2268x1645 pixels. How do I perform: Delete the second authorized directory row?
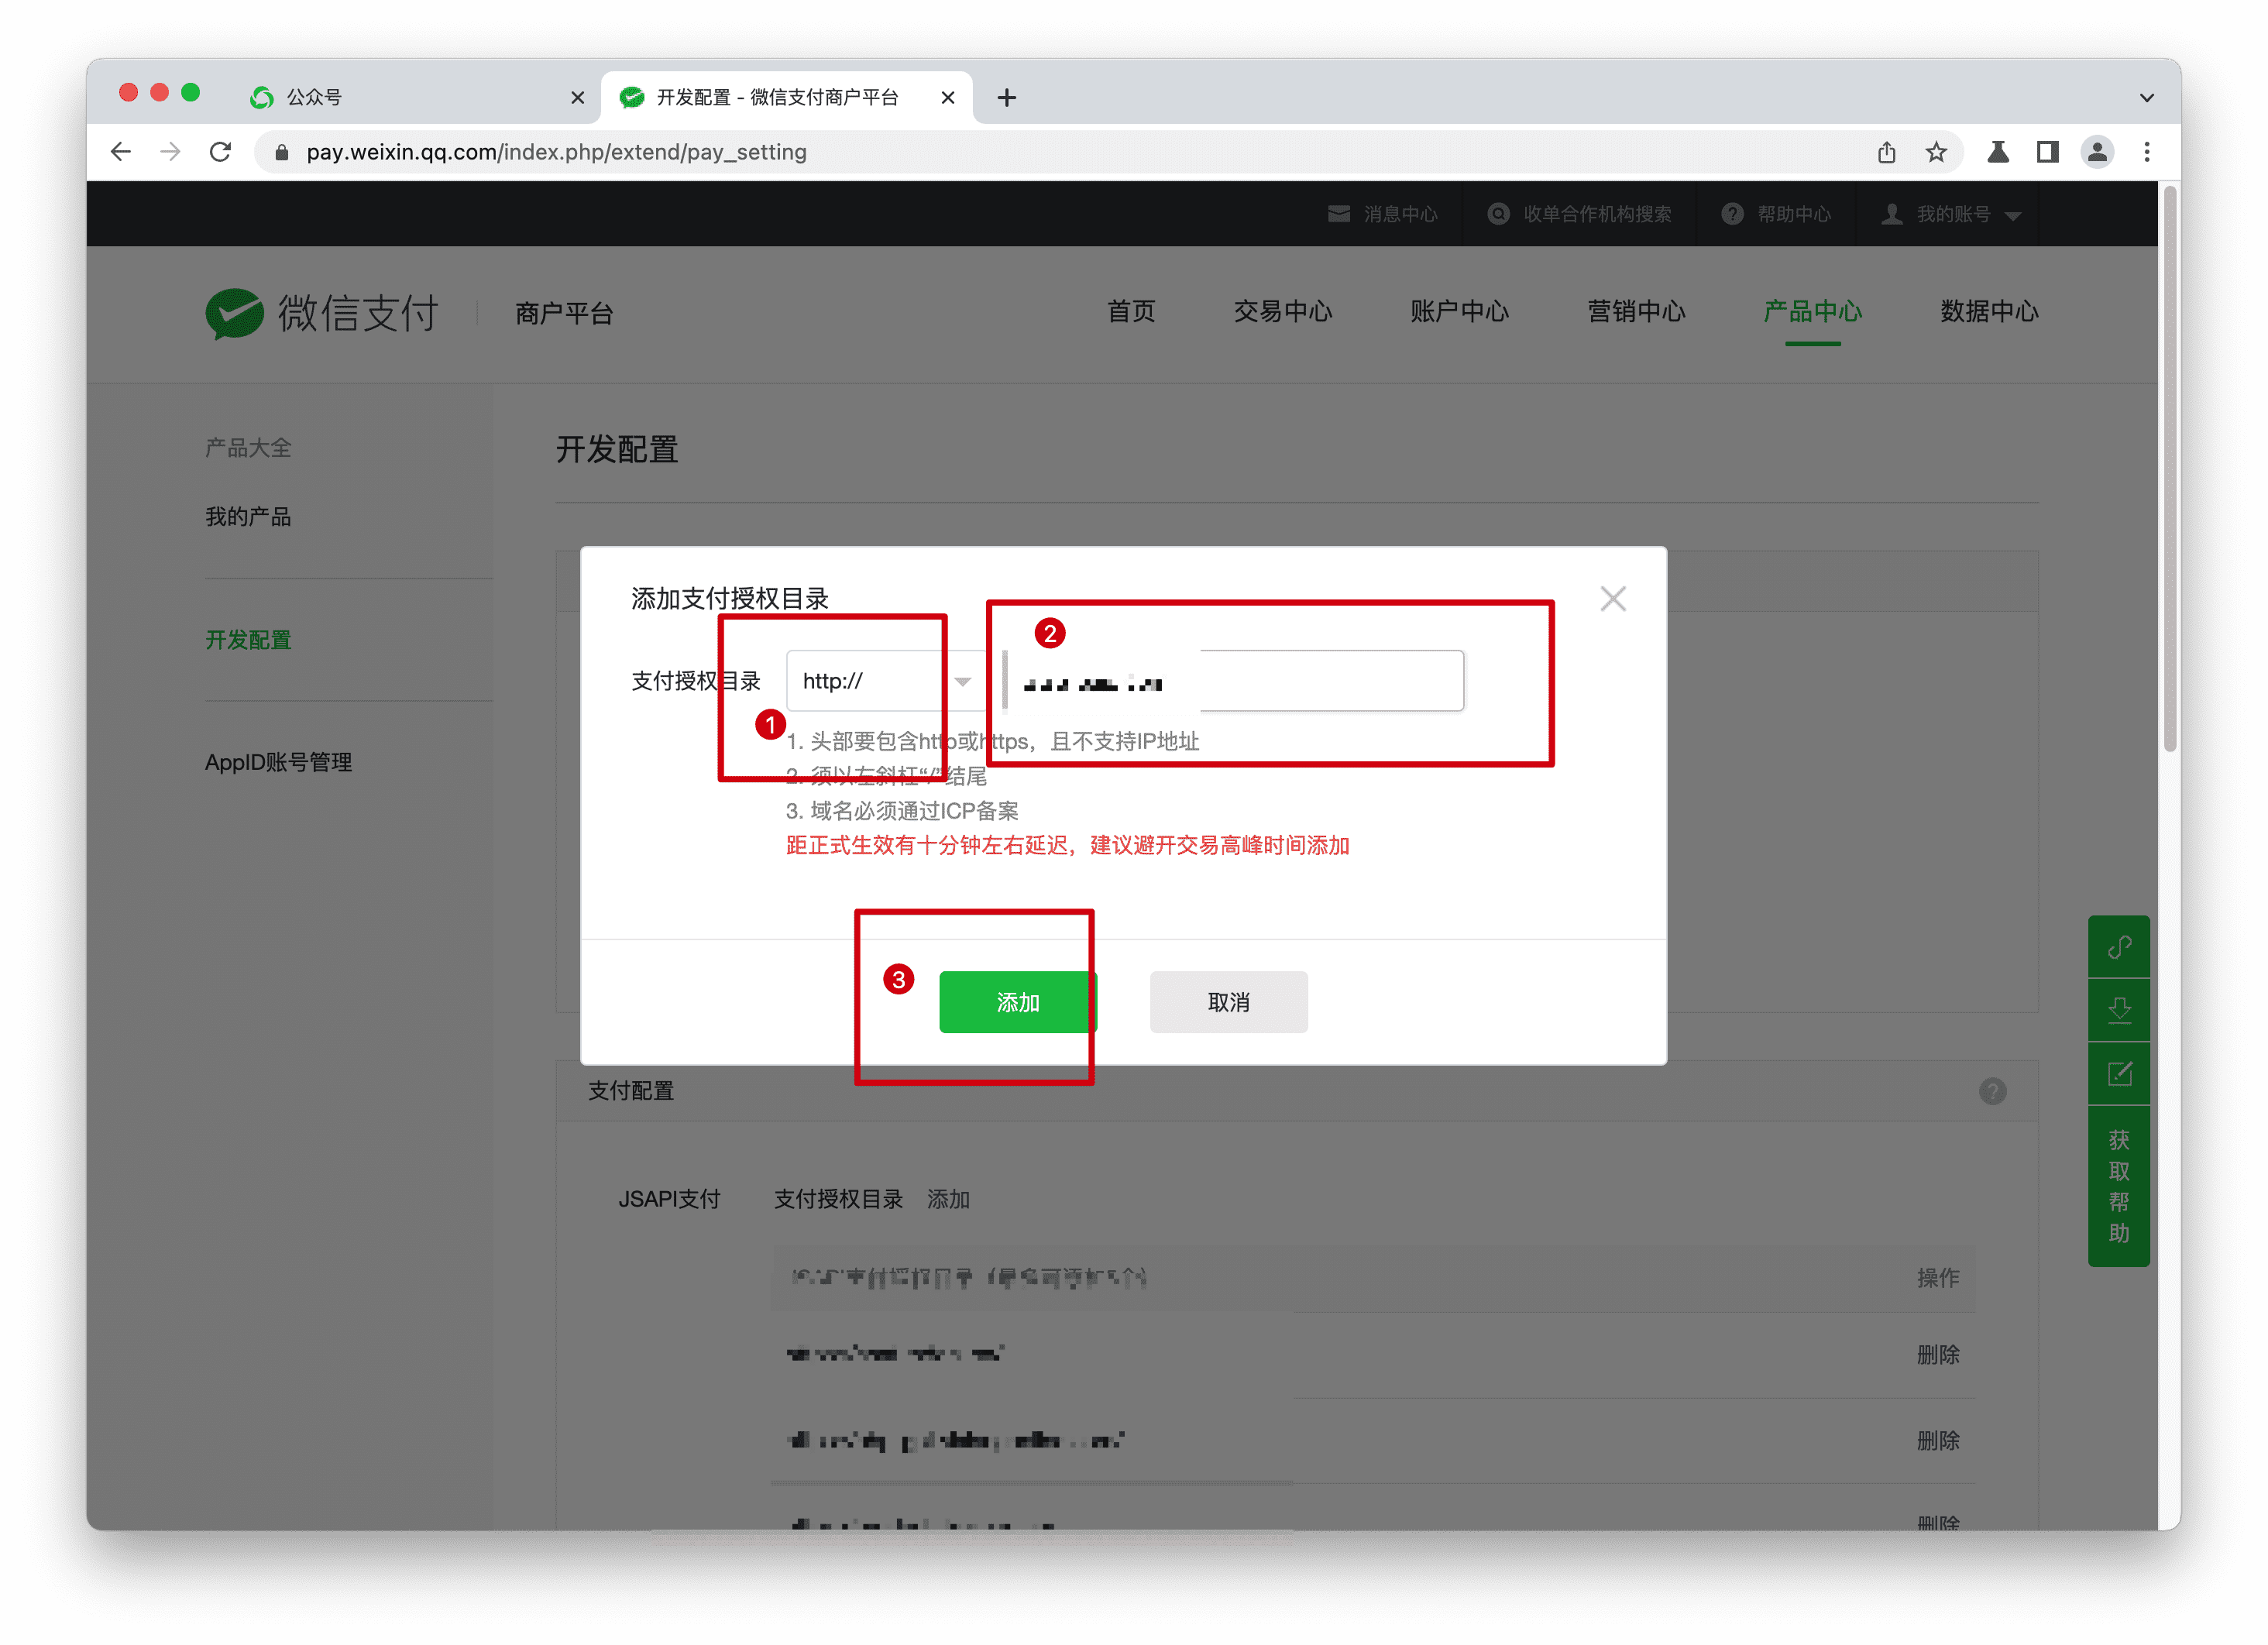click(x=1938, y=1441)
